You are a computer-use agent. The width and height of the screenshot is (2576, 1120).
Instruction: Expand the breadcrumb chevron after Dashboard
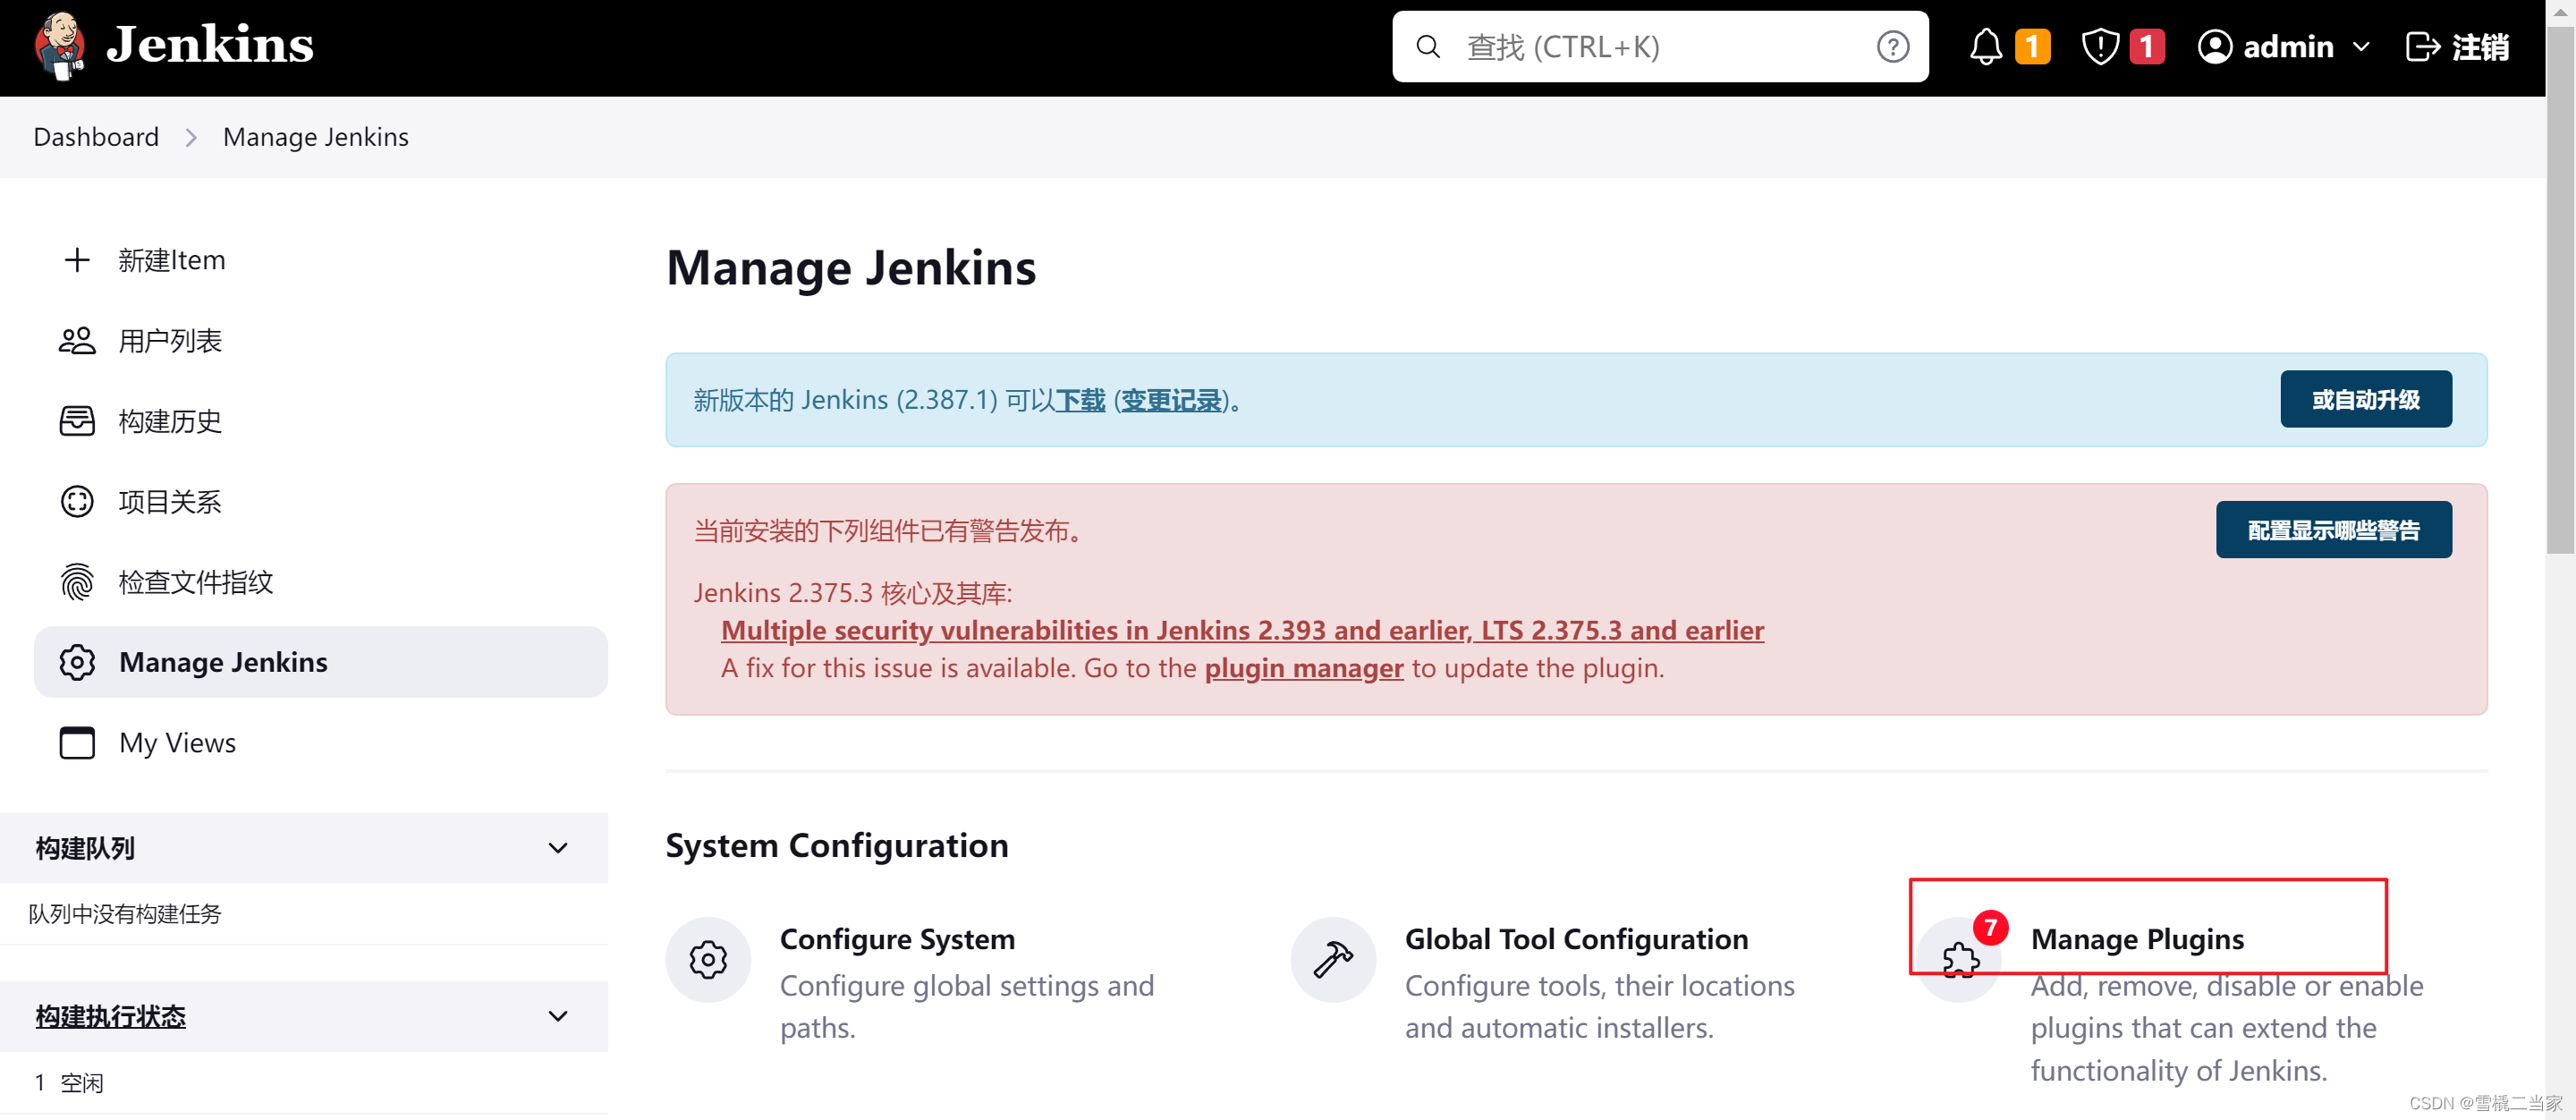pos(191,137)
